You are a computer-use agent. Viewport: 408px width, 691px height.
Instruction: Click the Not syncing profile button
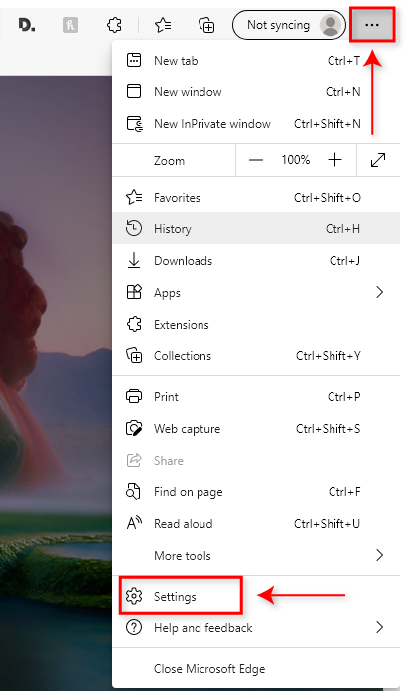289,25
